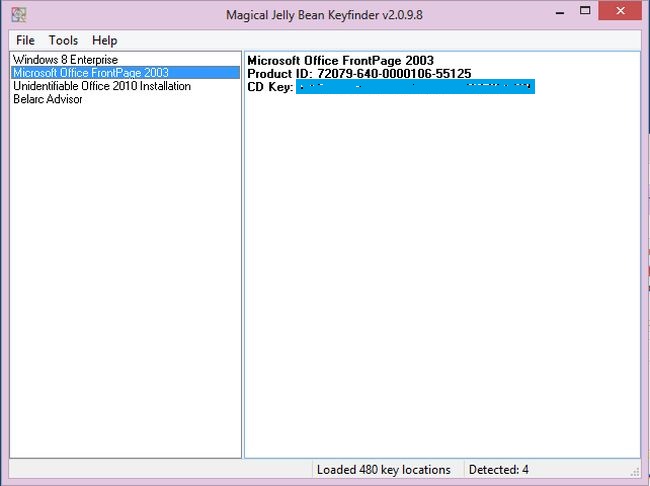Select Microsoft Office FrontPage 2003 entry

[125, 73]
